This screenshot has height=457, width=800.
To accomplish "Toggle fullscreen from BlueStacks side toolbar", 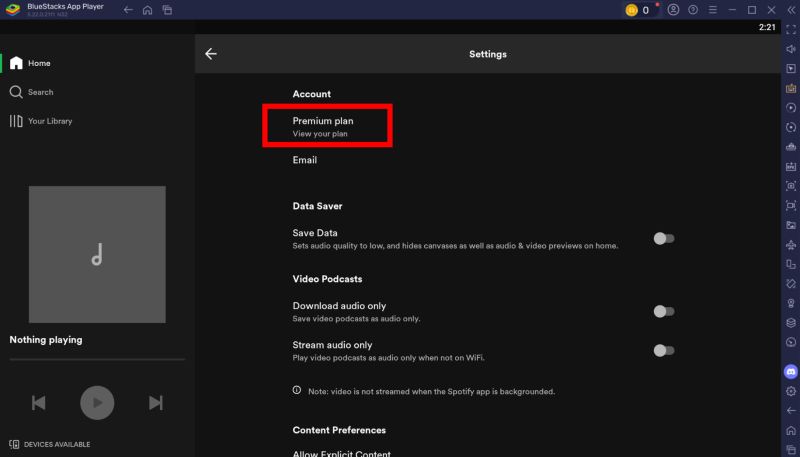I will (791, 30).
